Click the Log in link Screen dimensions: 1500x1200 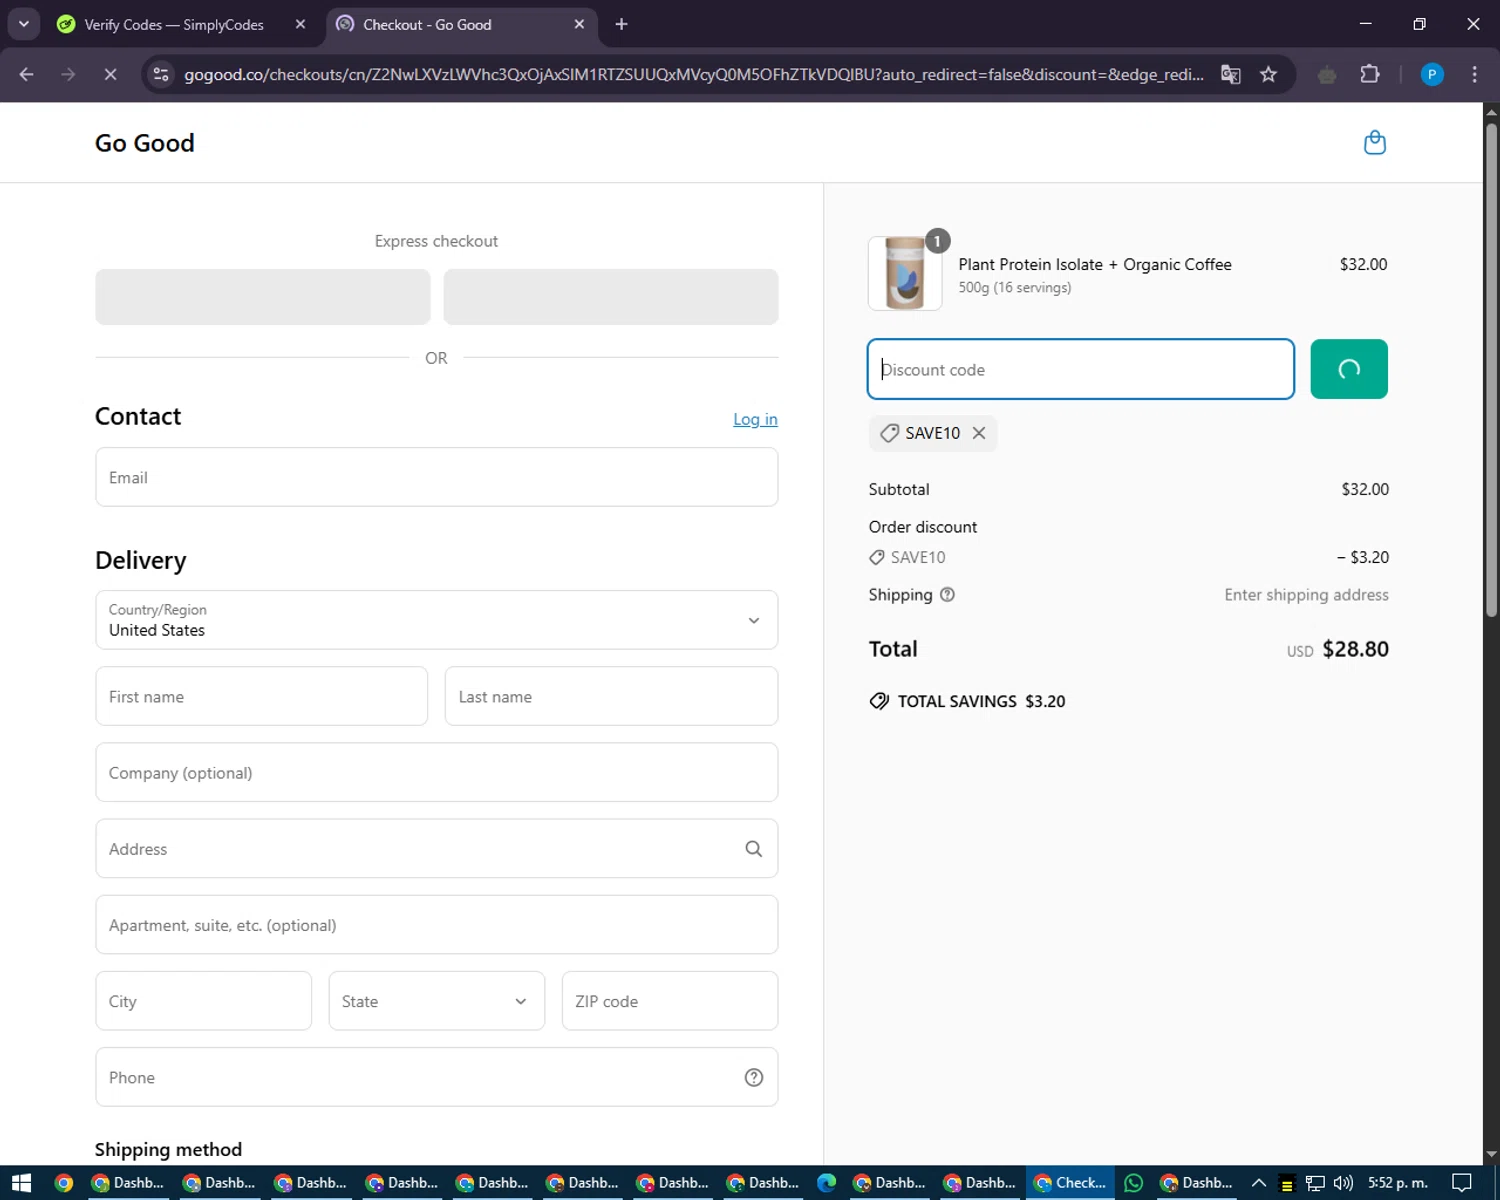pyautogui.click(x=755, y=419)
